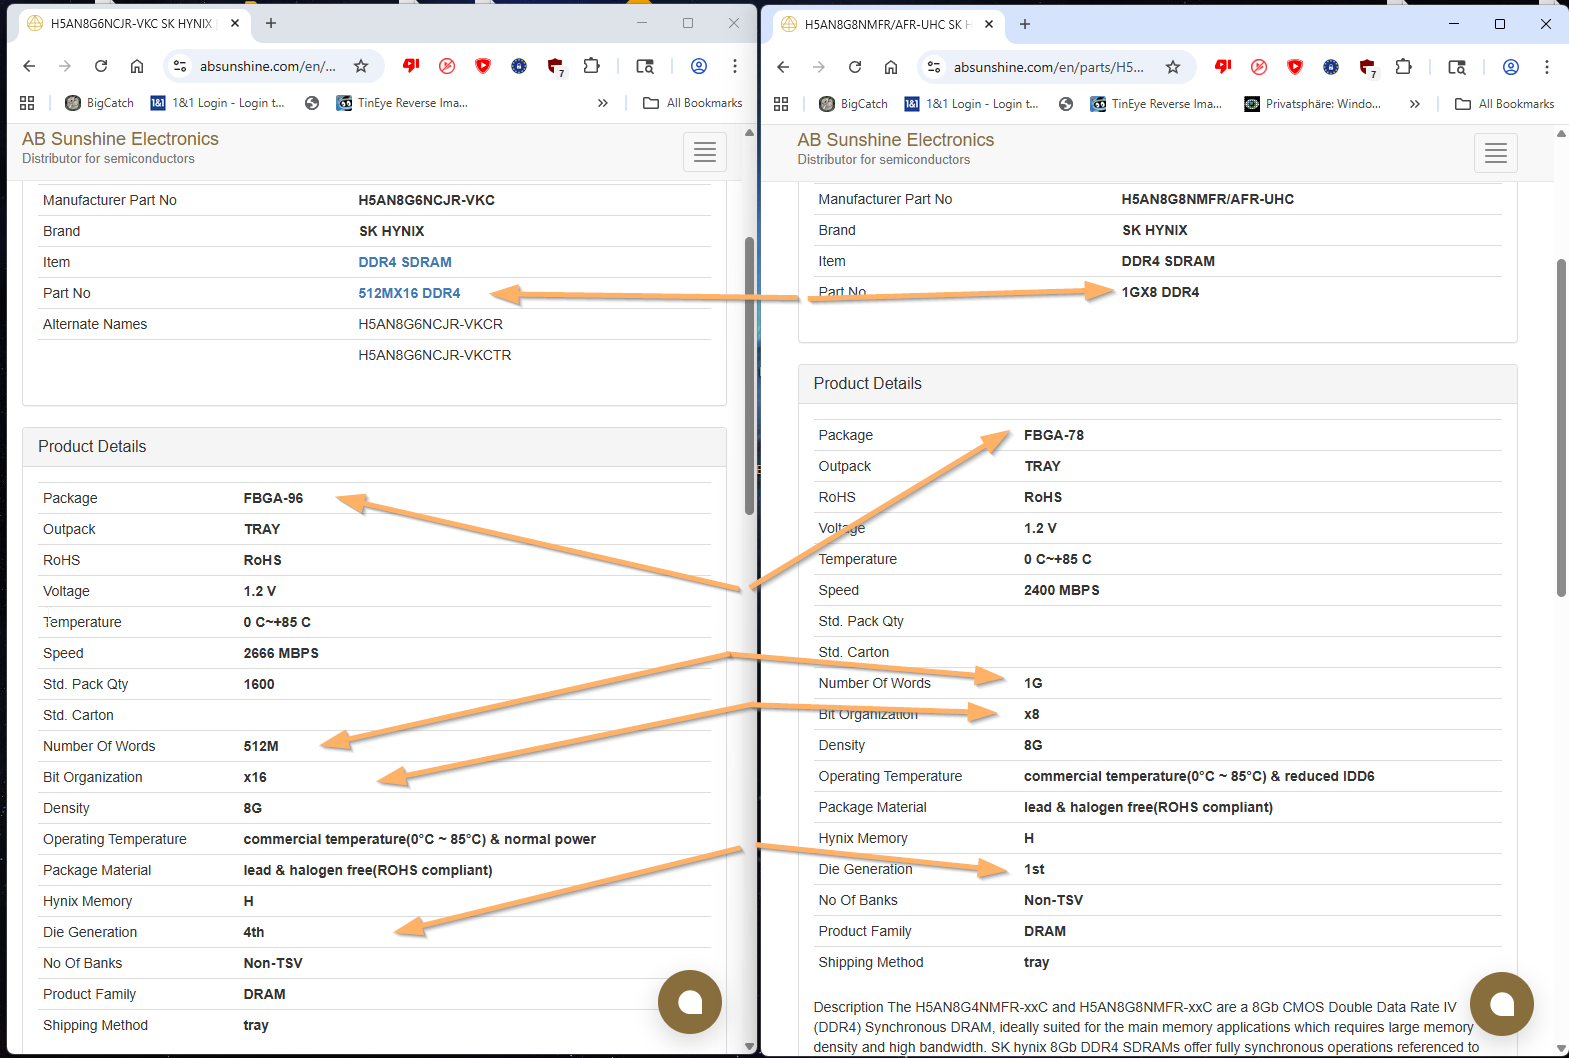This screenshot has width=1569, height=1058.
Task: Select alternate name H5AN8G6NCJR-VKCTR
Action: (435, 355)
